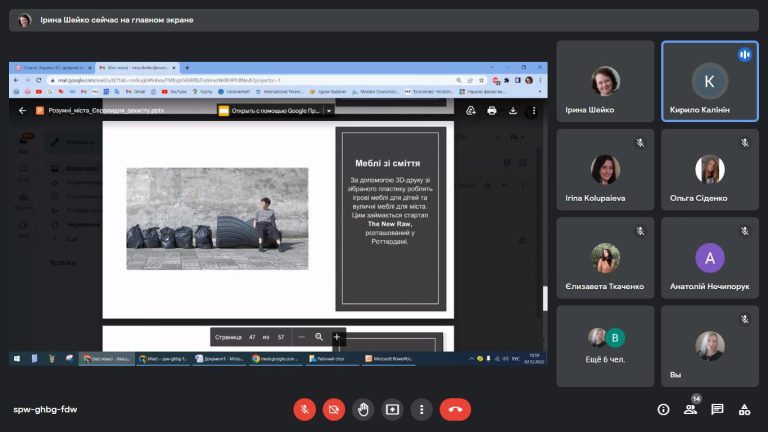Click the bold text 'The New Raw' on slide
Viewport: 768px width, 432px height.
389,224
